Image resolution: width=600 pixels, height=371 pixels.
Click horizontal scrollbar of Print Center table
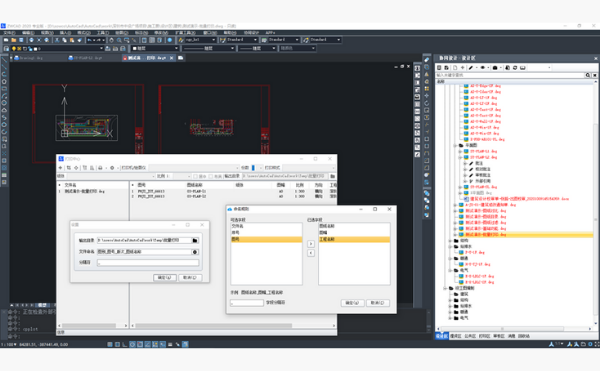[x=213, y=326]
